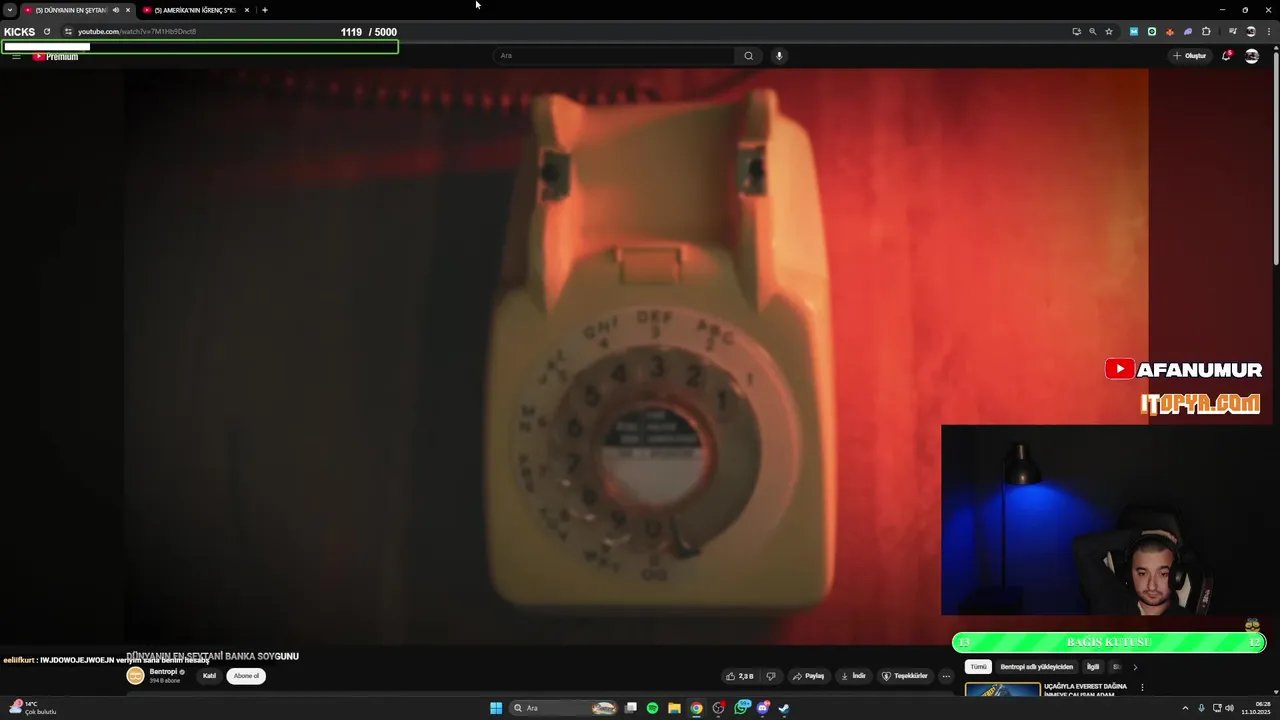Show hidden system tray icons chevron
Viewport: 1280px width, 720px height.
1187,708
